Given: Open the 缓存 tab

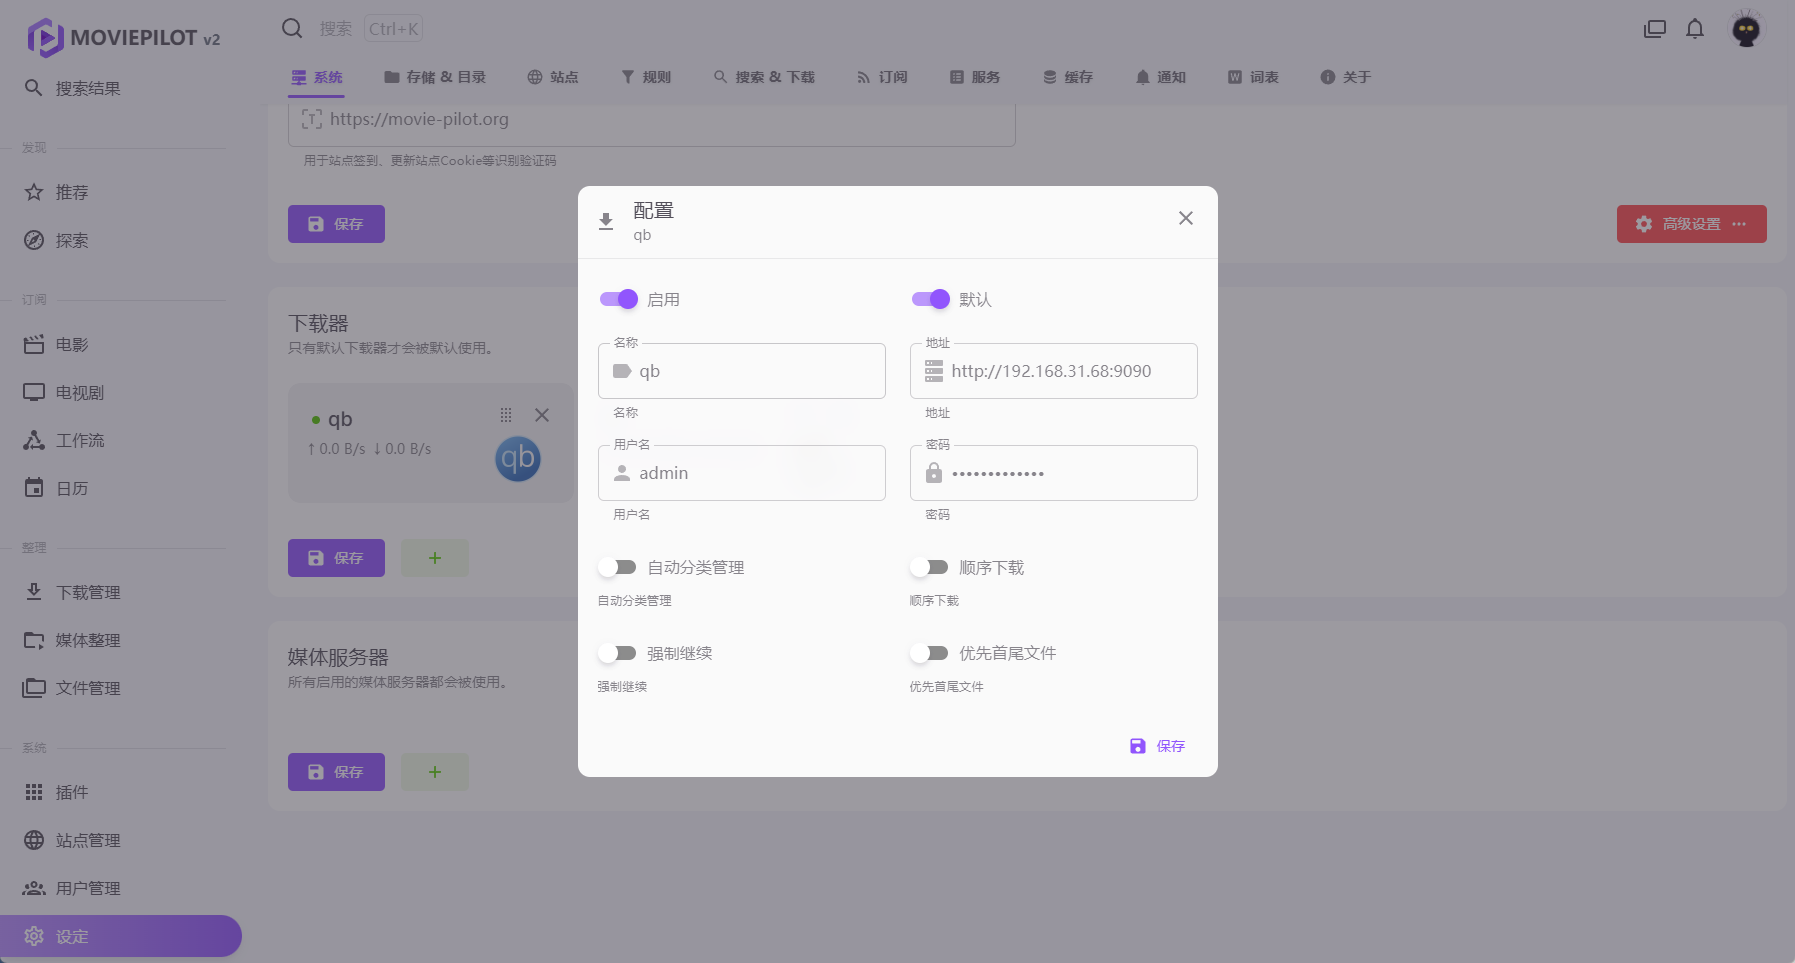Looking at the screenshot, I should click(x=1068, y=77).
